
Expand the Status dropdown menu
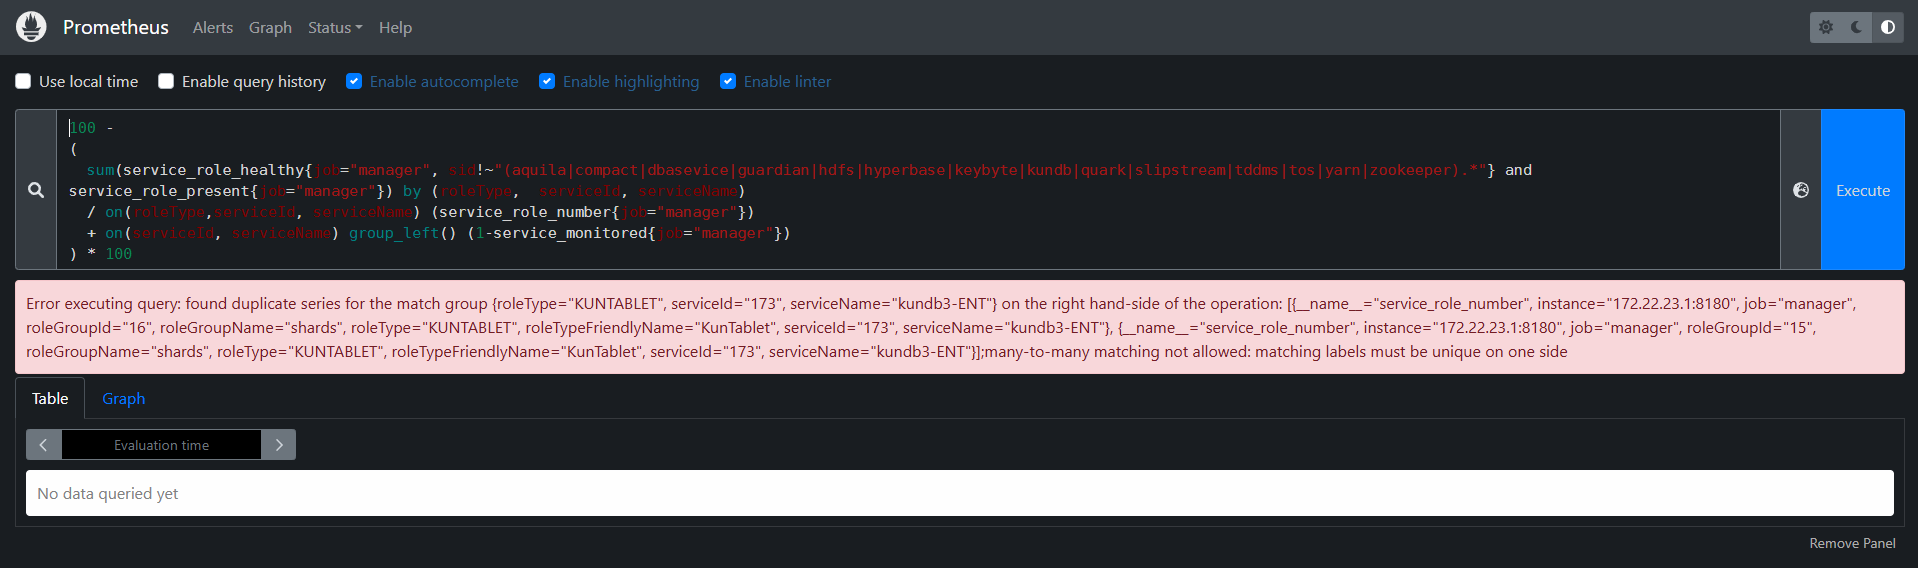coord(334,28)
